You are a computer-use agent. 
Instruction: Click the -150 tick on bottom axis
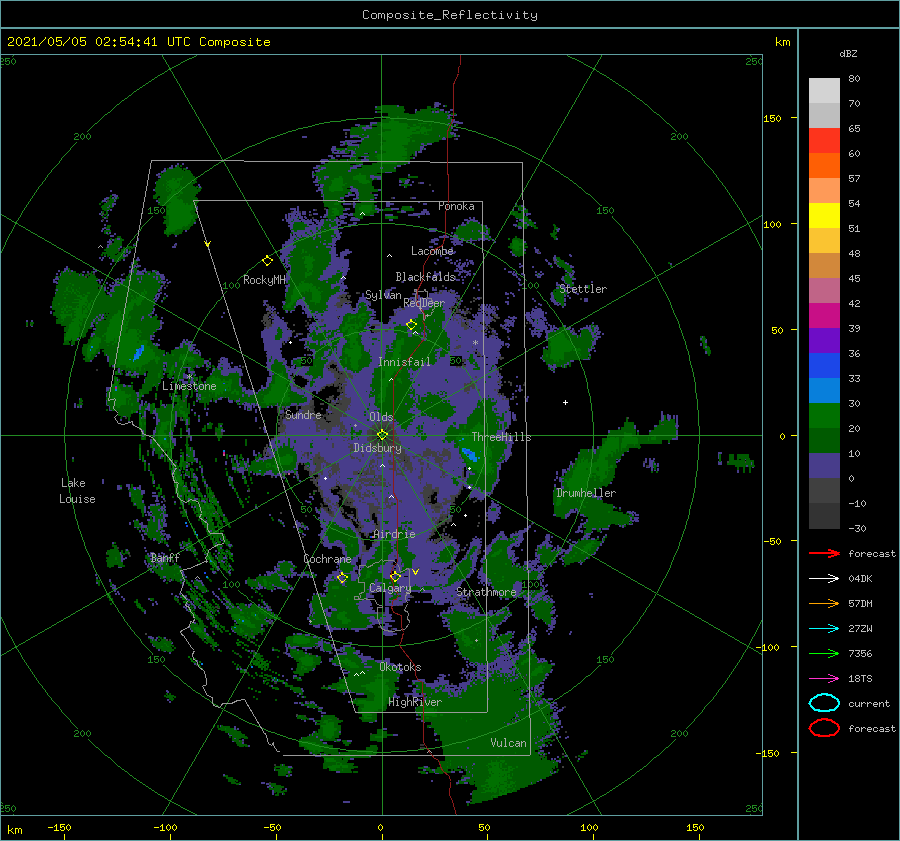pyautogui.click(x=59, y=827)
